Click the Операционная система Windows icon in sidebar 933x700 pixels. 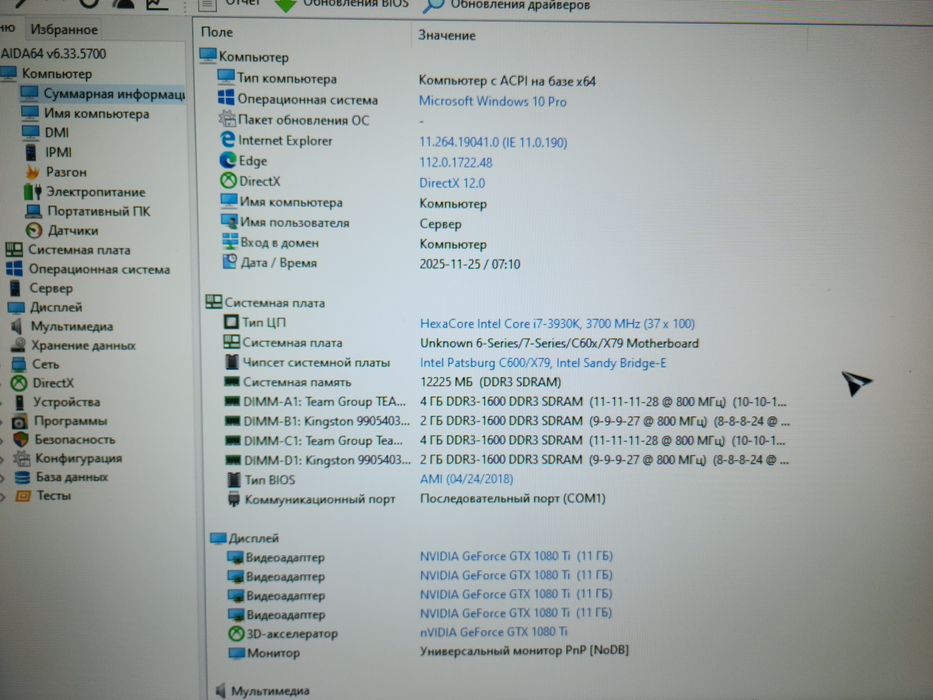click(x=14, y=269)
